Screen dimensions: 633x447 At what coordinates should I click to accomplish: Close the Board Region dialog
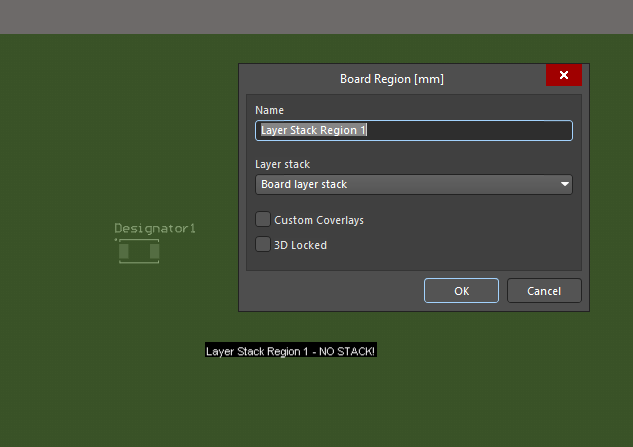coord(564,75)
